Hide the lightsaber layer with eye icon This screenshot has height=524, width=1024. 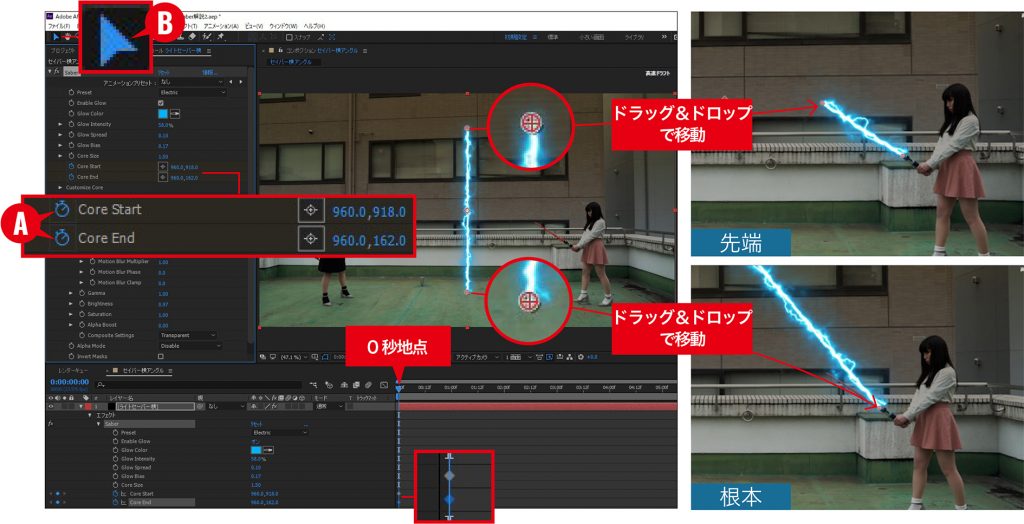(x=52, y=406)
